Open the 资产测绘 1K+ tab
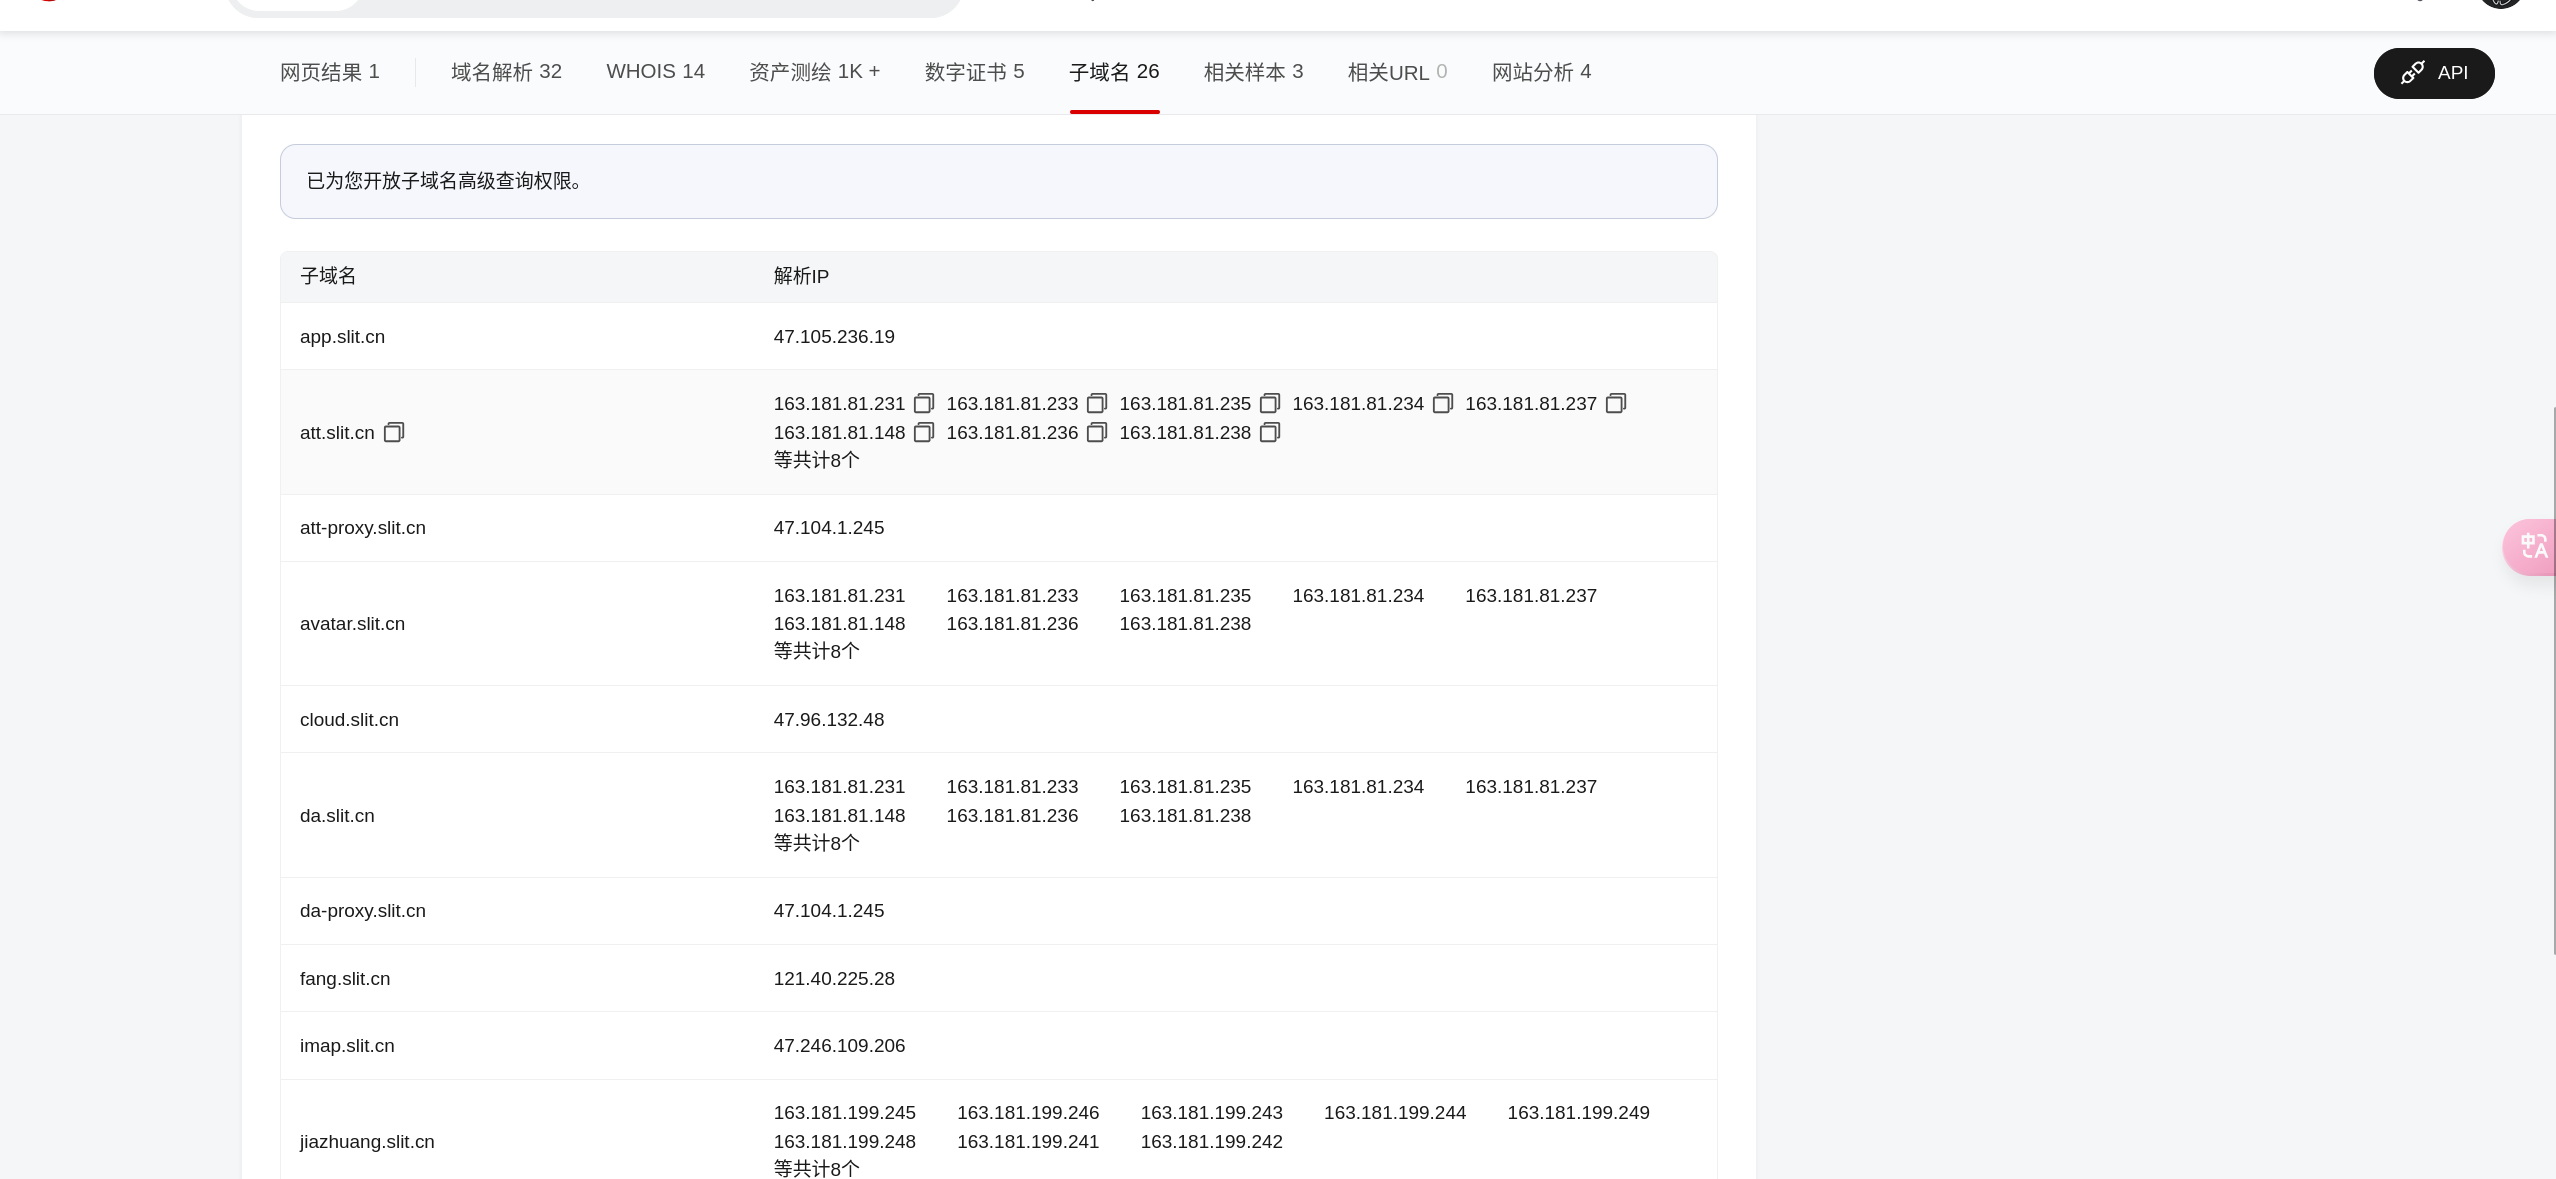This screenshot has width=2556, height=1179. (x=814, y=72)
